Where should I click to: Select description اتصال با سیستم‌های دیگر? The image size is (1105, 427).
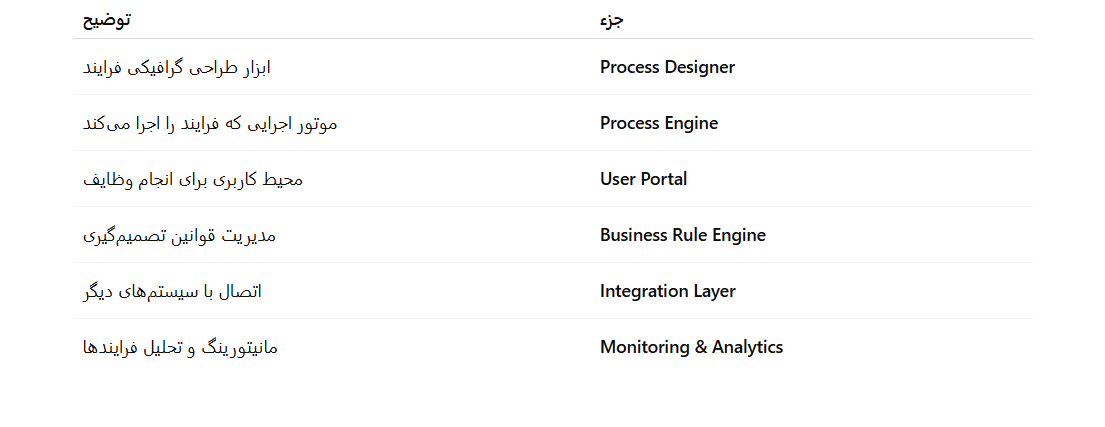click(172, 291)
